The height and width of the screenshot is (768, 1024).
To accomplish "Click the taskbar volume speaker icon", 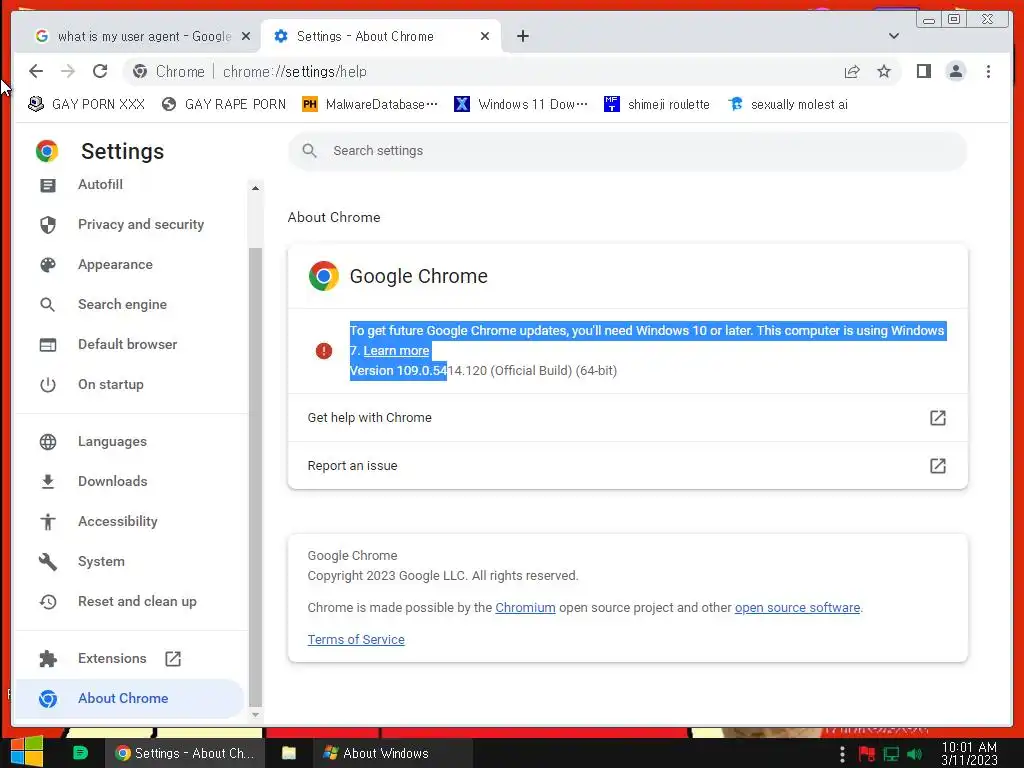I will click(914, 754).
